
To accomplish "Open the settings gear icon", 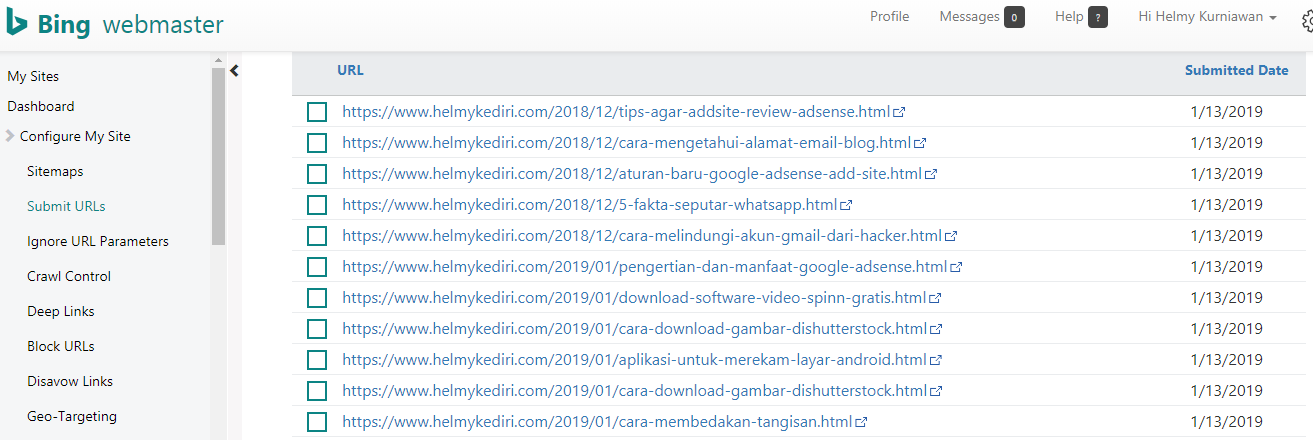I will click(x=1306, y=21).
